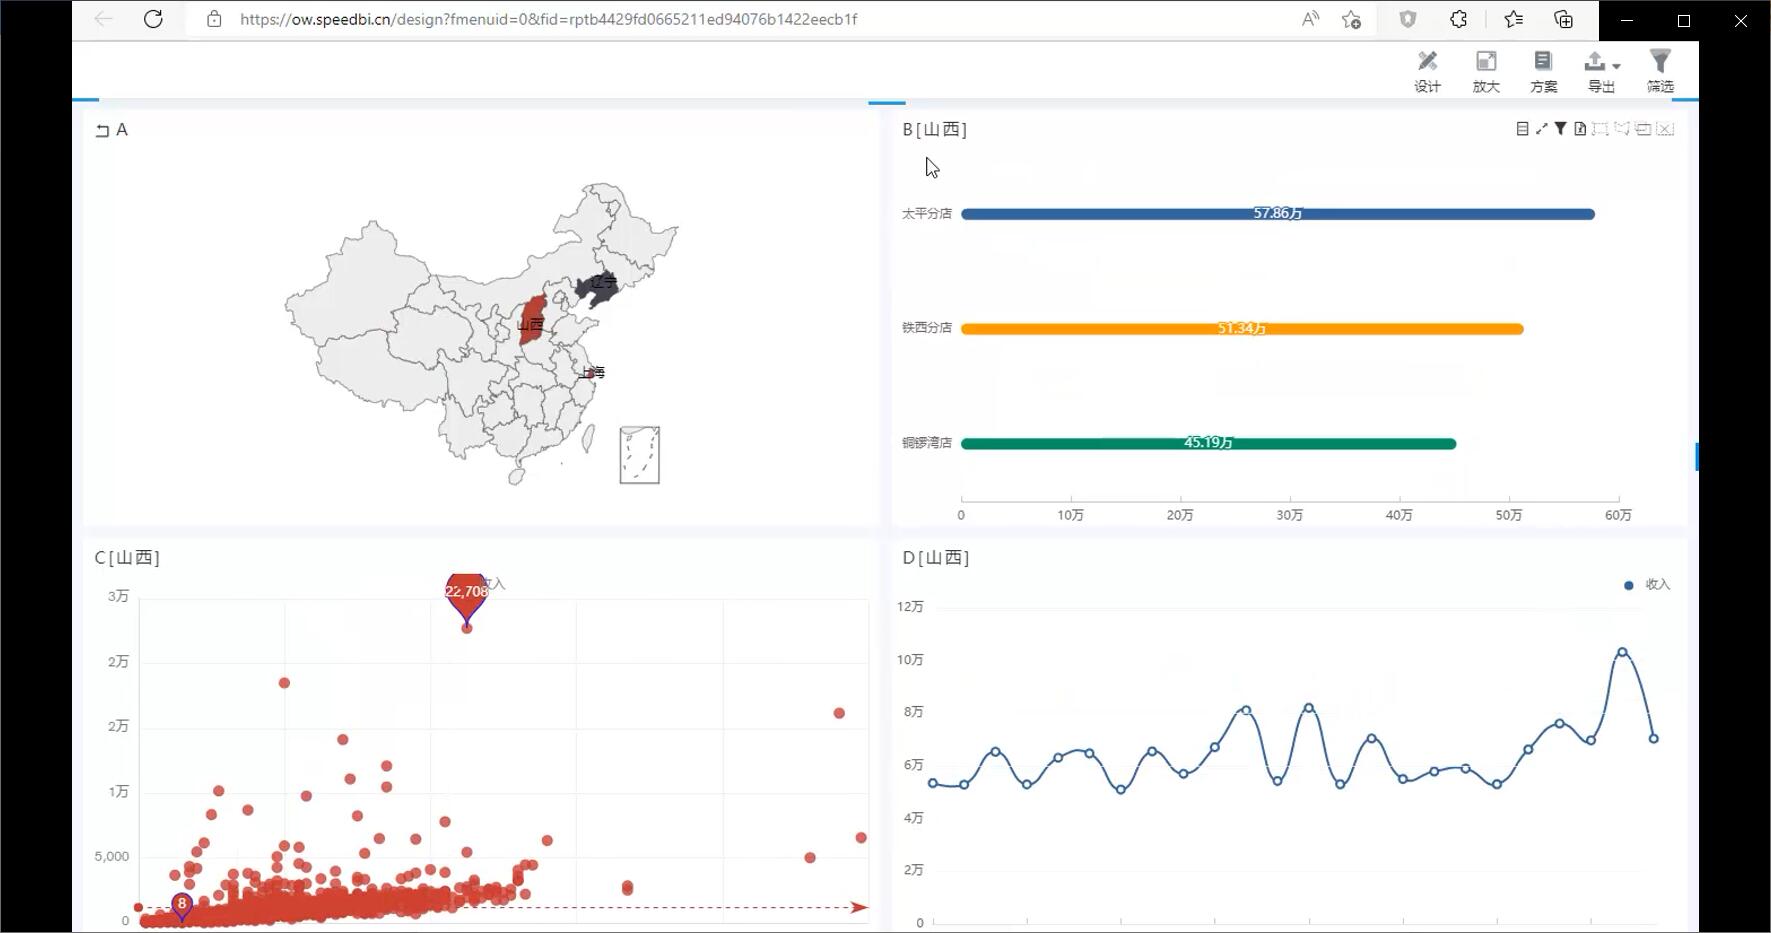The width and height of the screenshot is (1771, 933).
Task: Export chart B using the Excel file icon
Action: pos(1580,129)
